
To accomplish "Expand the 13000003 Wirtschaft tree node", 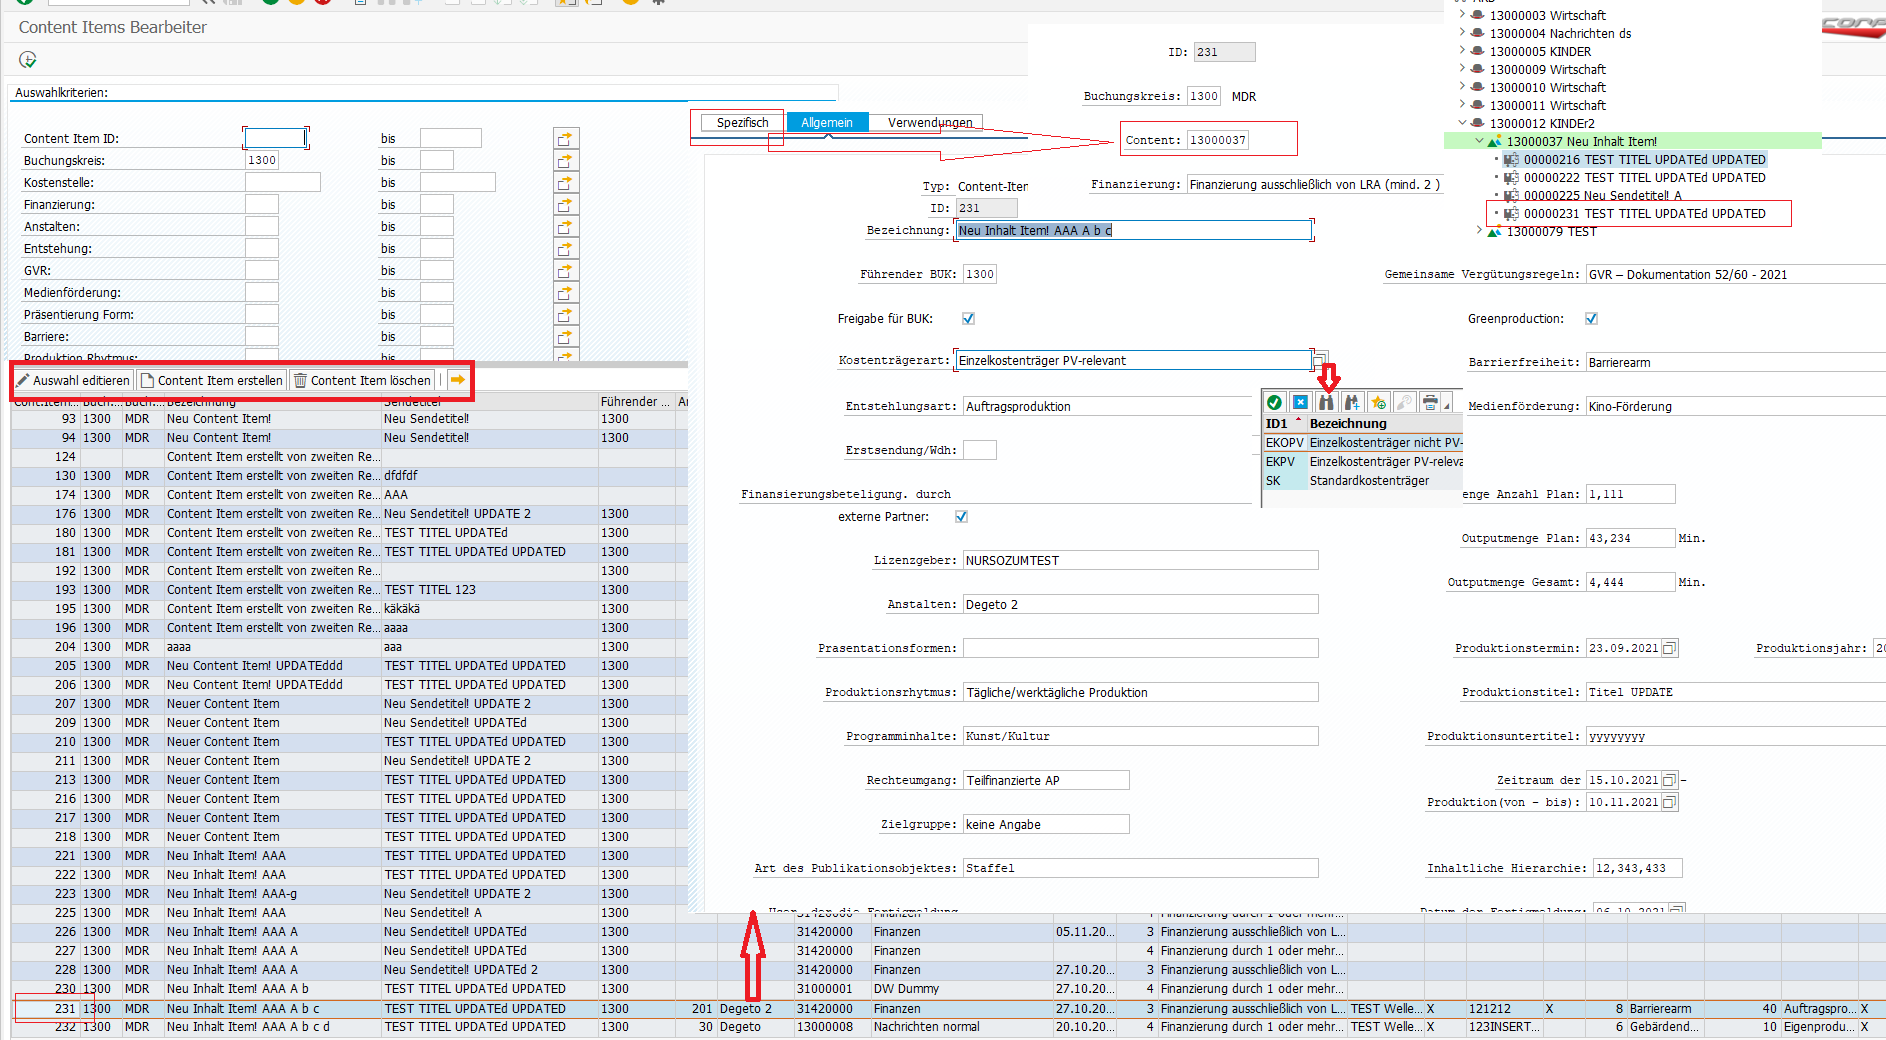I will pos(1462,15).
